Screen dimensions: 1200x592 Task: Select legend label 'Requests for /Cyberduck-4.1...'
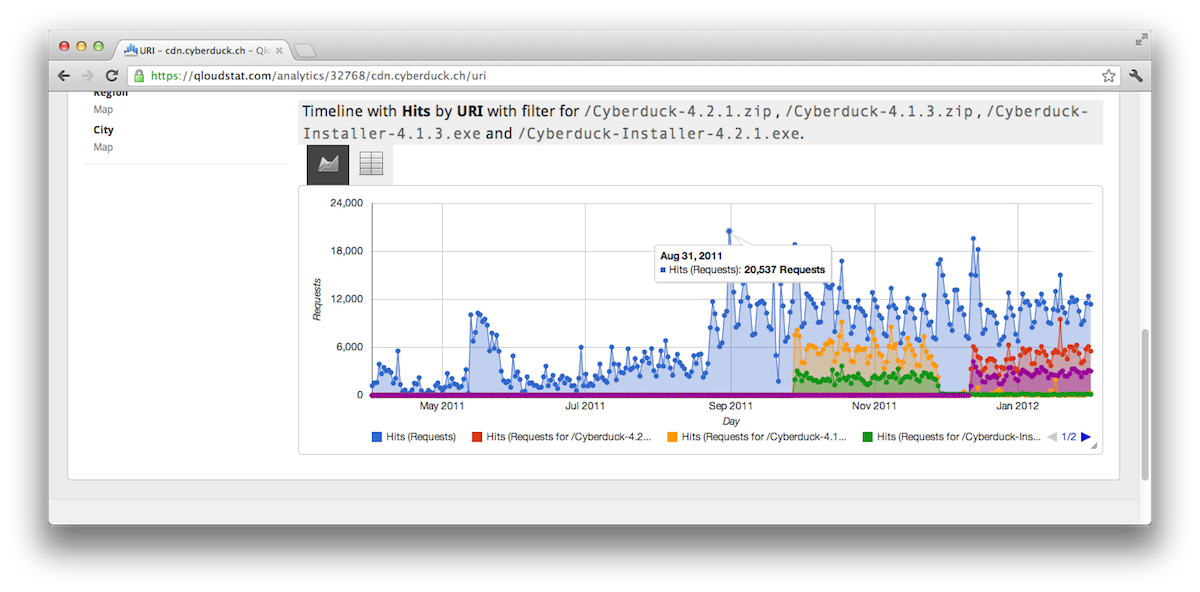764,437
